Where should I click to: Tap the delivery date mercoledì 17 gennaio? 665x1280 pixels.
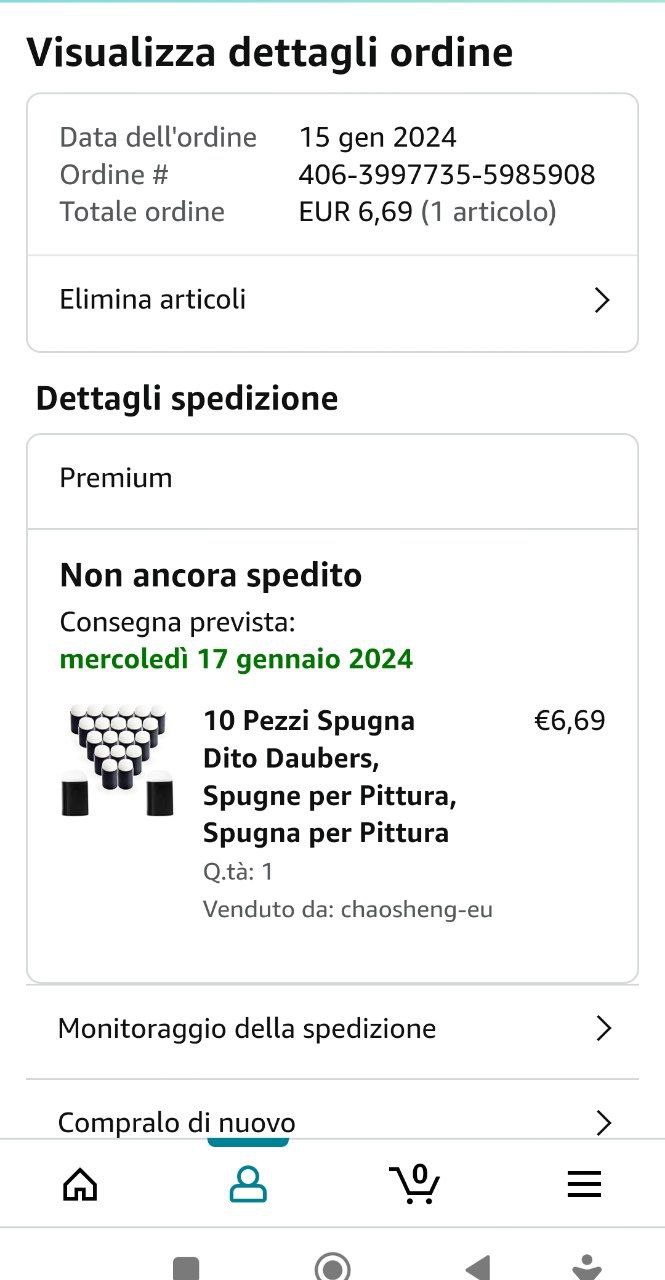(236, 660)
